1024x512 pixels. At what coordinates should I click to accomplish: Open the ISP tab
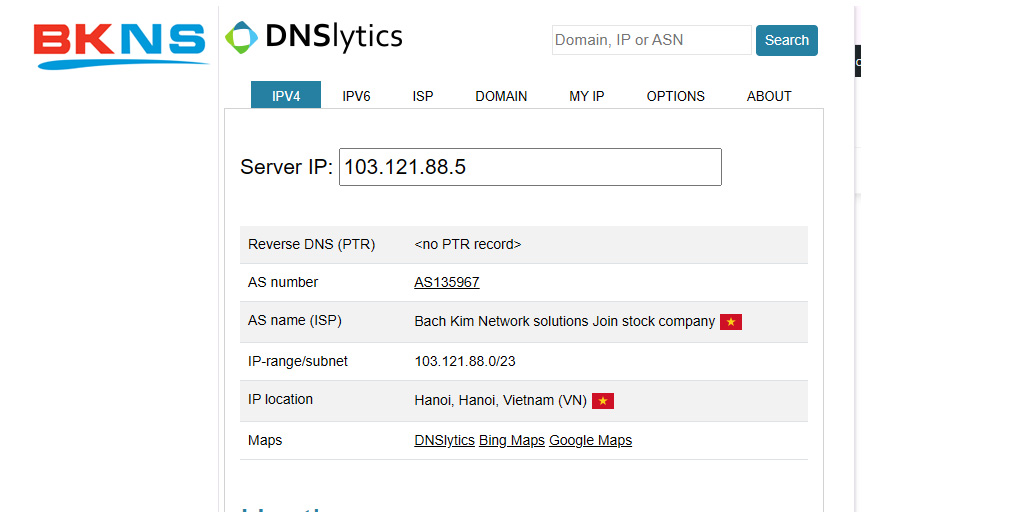click(423, 96)
